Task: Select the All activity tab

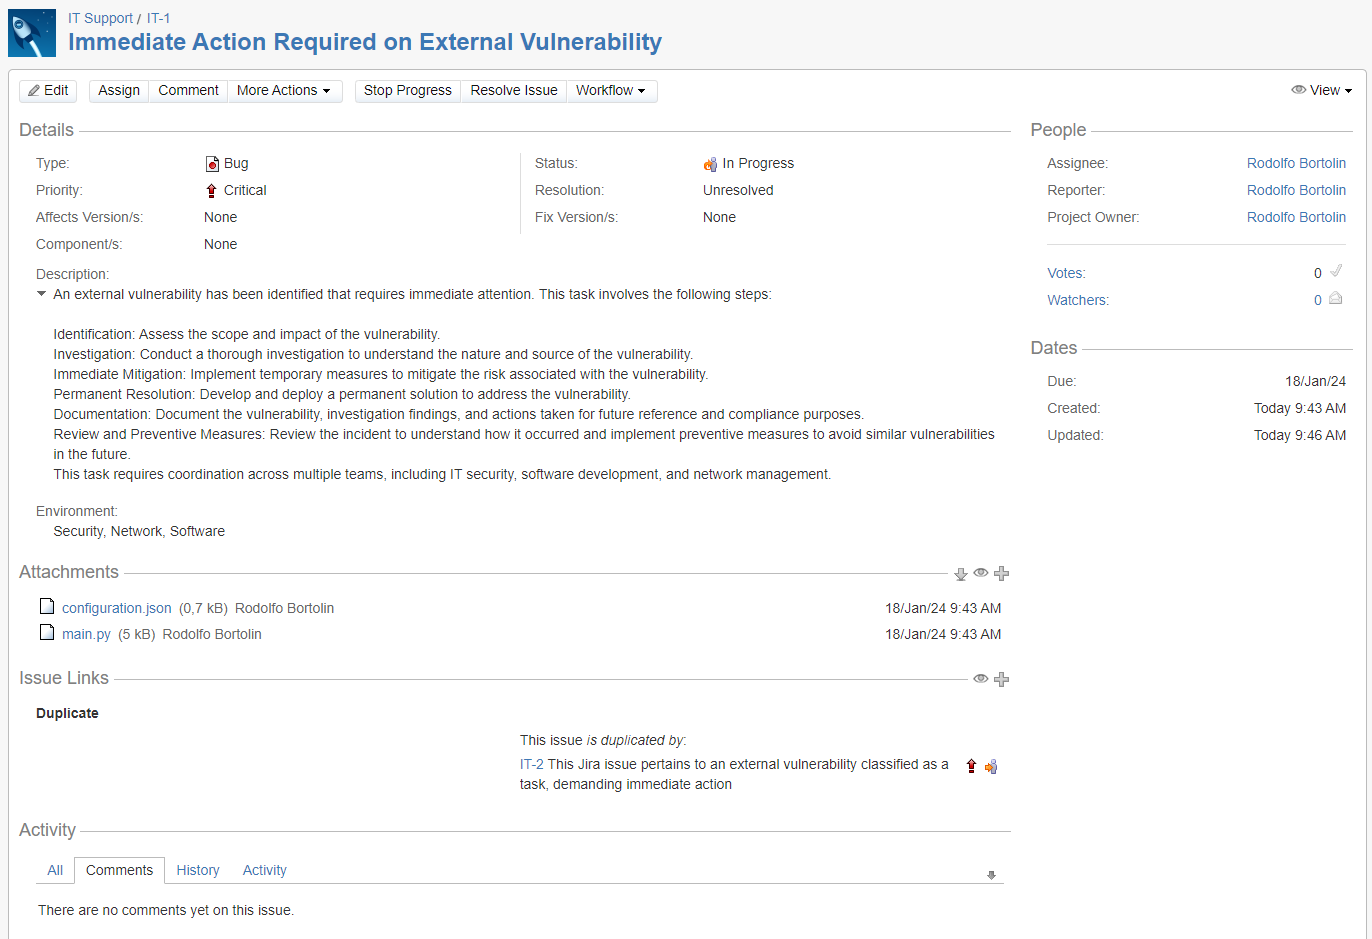Action: (55, 871)
